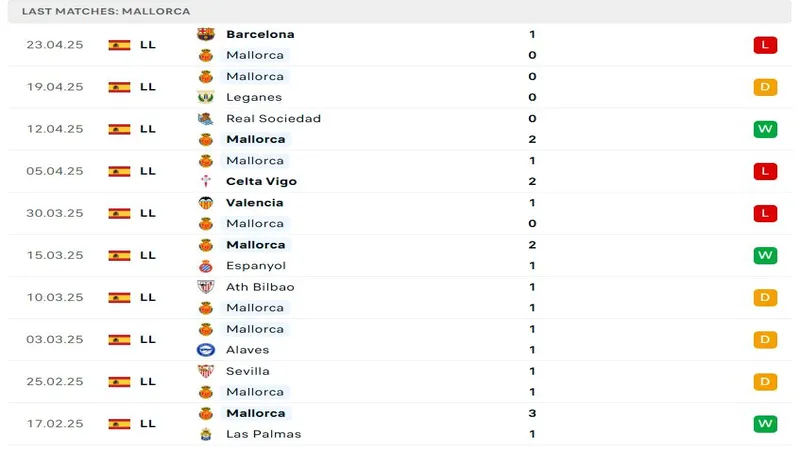
Task: Click the W badge on the 17.02.25 match
Action: (765, 424)
